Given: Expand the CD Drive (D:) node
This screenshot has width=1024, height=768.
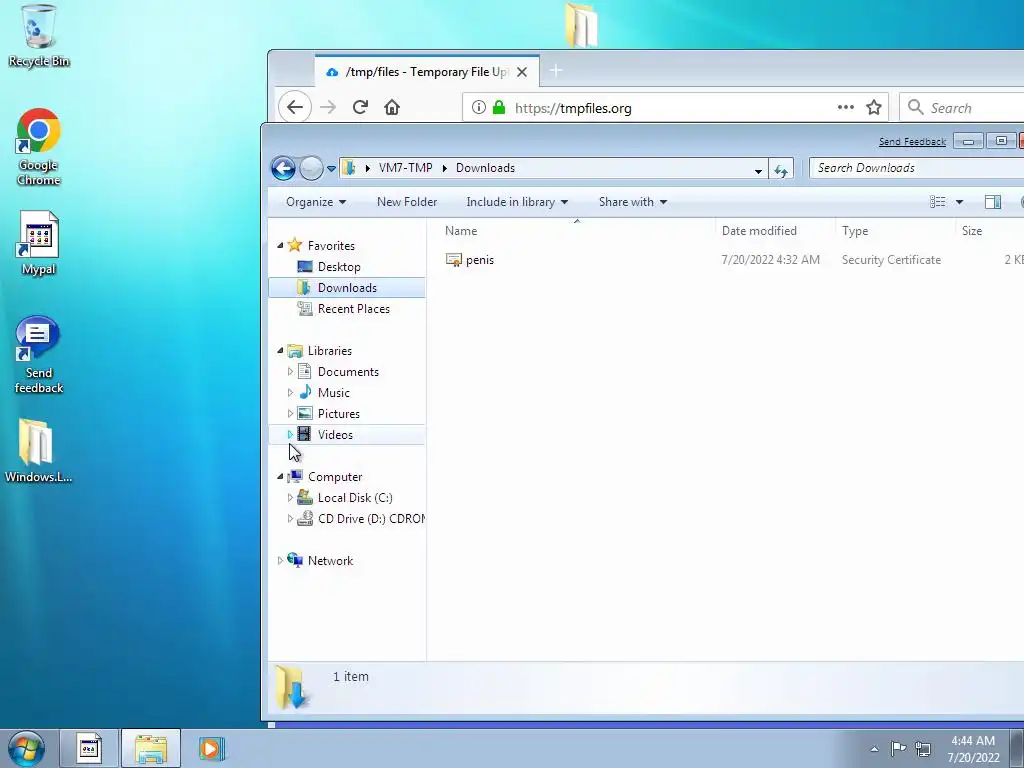Looking at the screenshot, I should 291,519.
